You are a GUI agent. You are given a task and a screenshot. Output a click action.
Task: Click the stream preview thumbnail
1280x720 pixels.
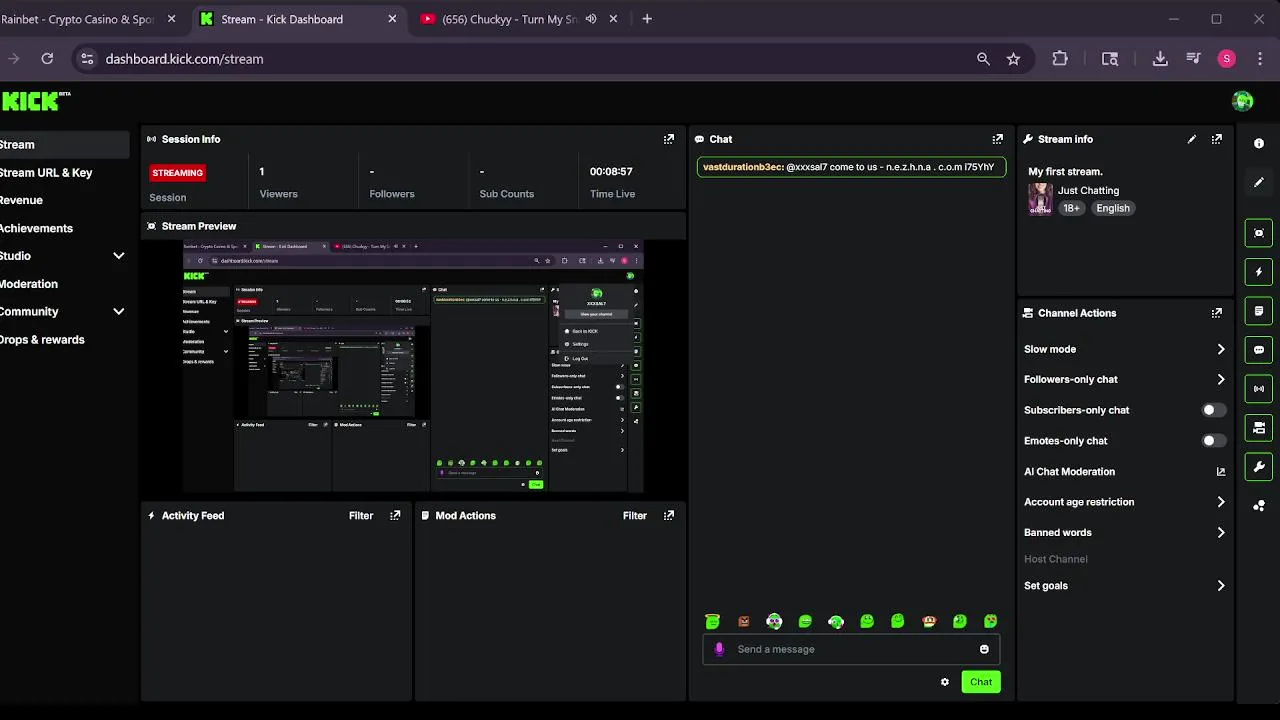[413, 366]
